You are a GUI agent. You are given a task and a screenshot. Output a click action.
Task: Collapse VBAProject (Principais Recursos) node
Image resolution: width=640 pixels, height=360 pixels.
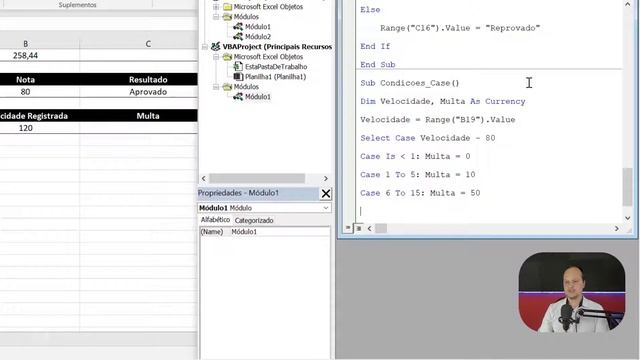coord(205,47)
